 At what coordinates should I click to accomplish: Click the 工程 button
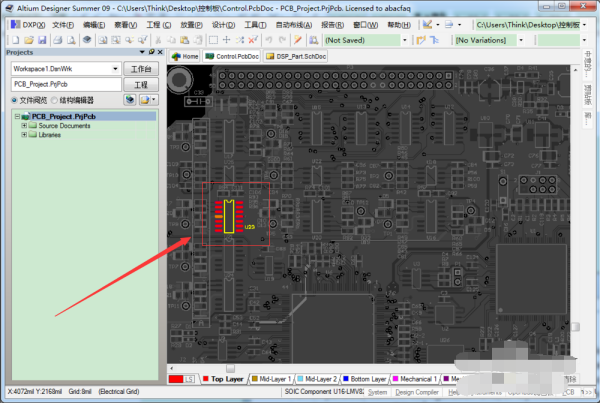click(141, 85)
